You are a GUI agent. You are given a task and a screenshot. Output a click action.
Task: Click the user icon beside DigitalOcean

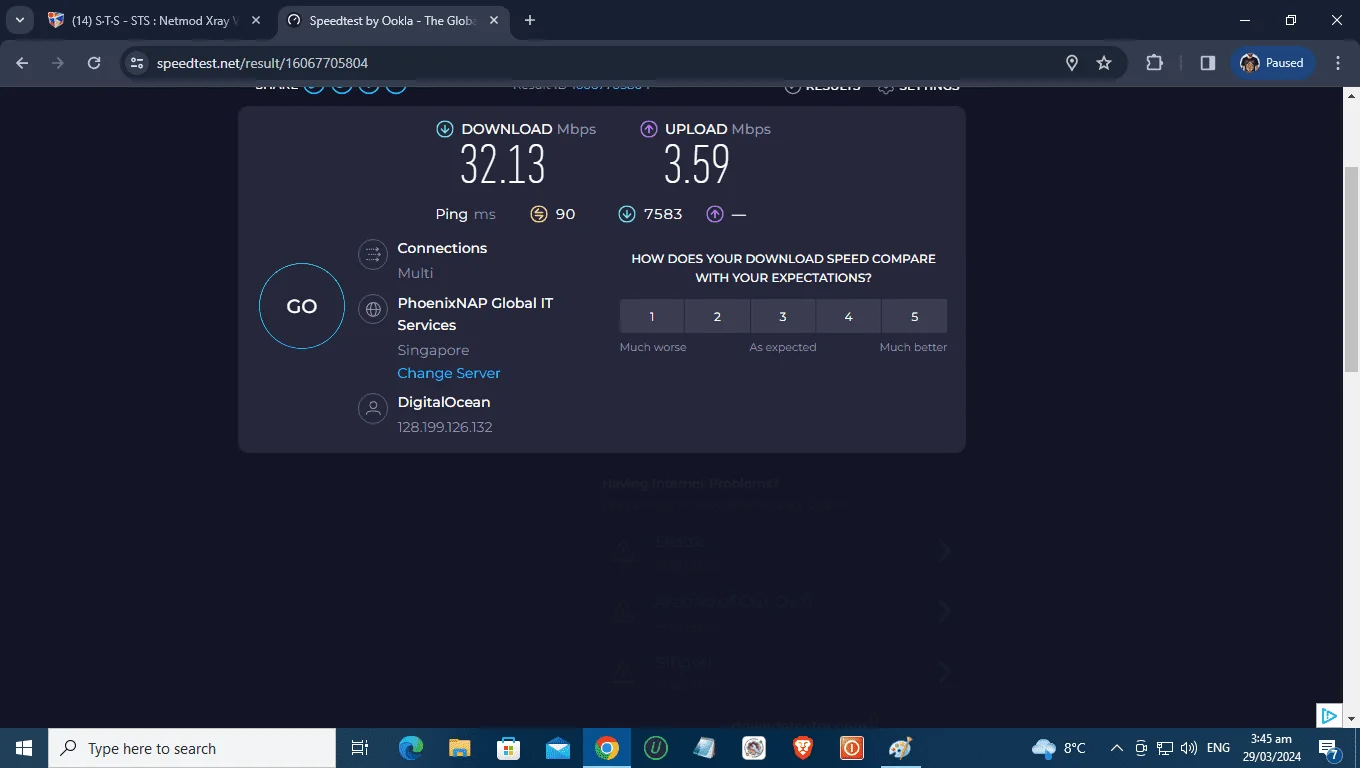[x=373, y=408]
